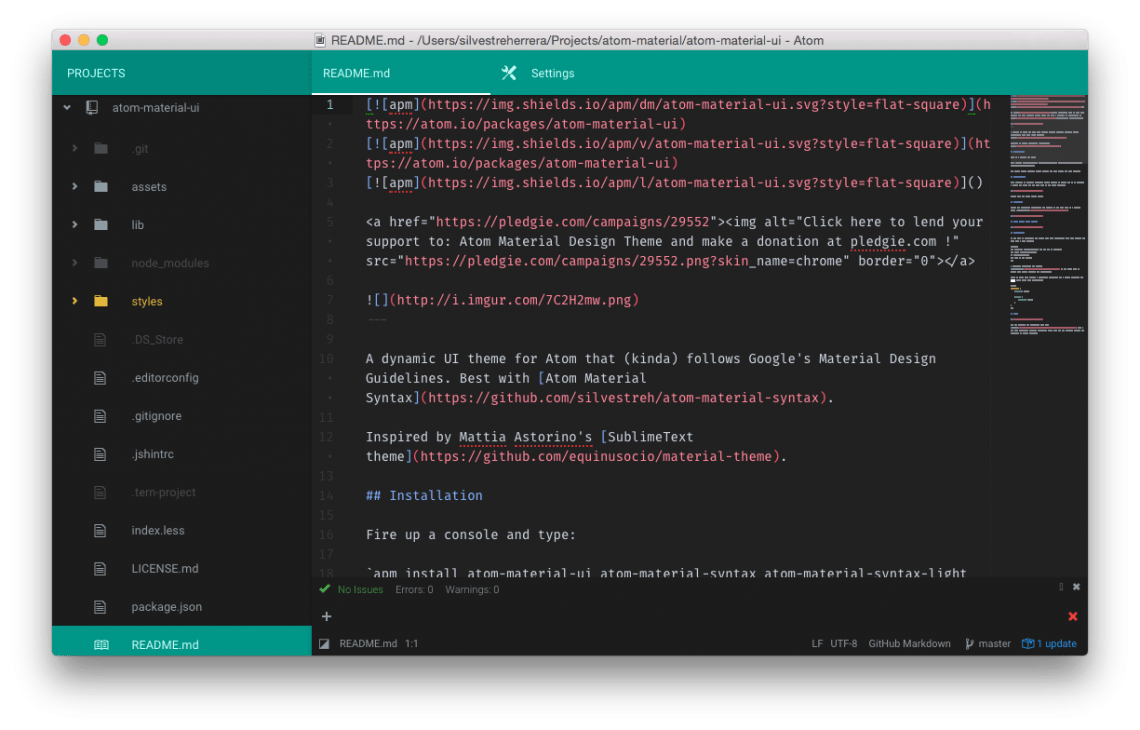Expand the lib folder chevron
Image resolution: width=1140 pixels, height=730 pixels.
tap(74, 225)
